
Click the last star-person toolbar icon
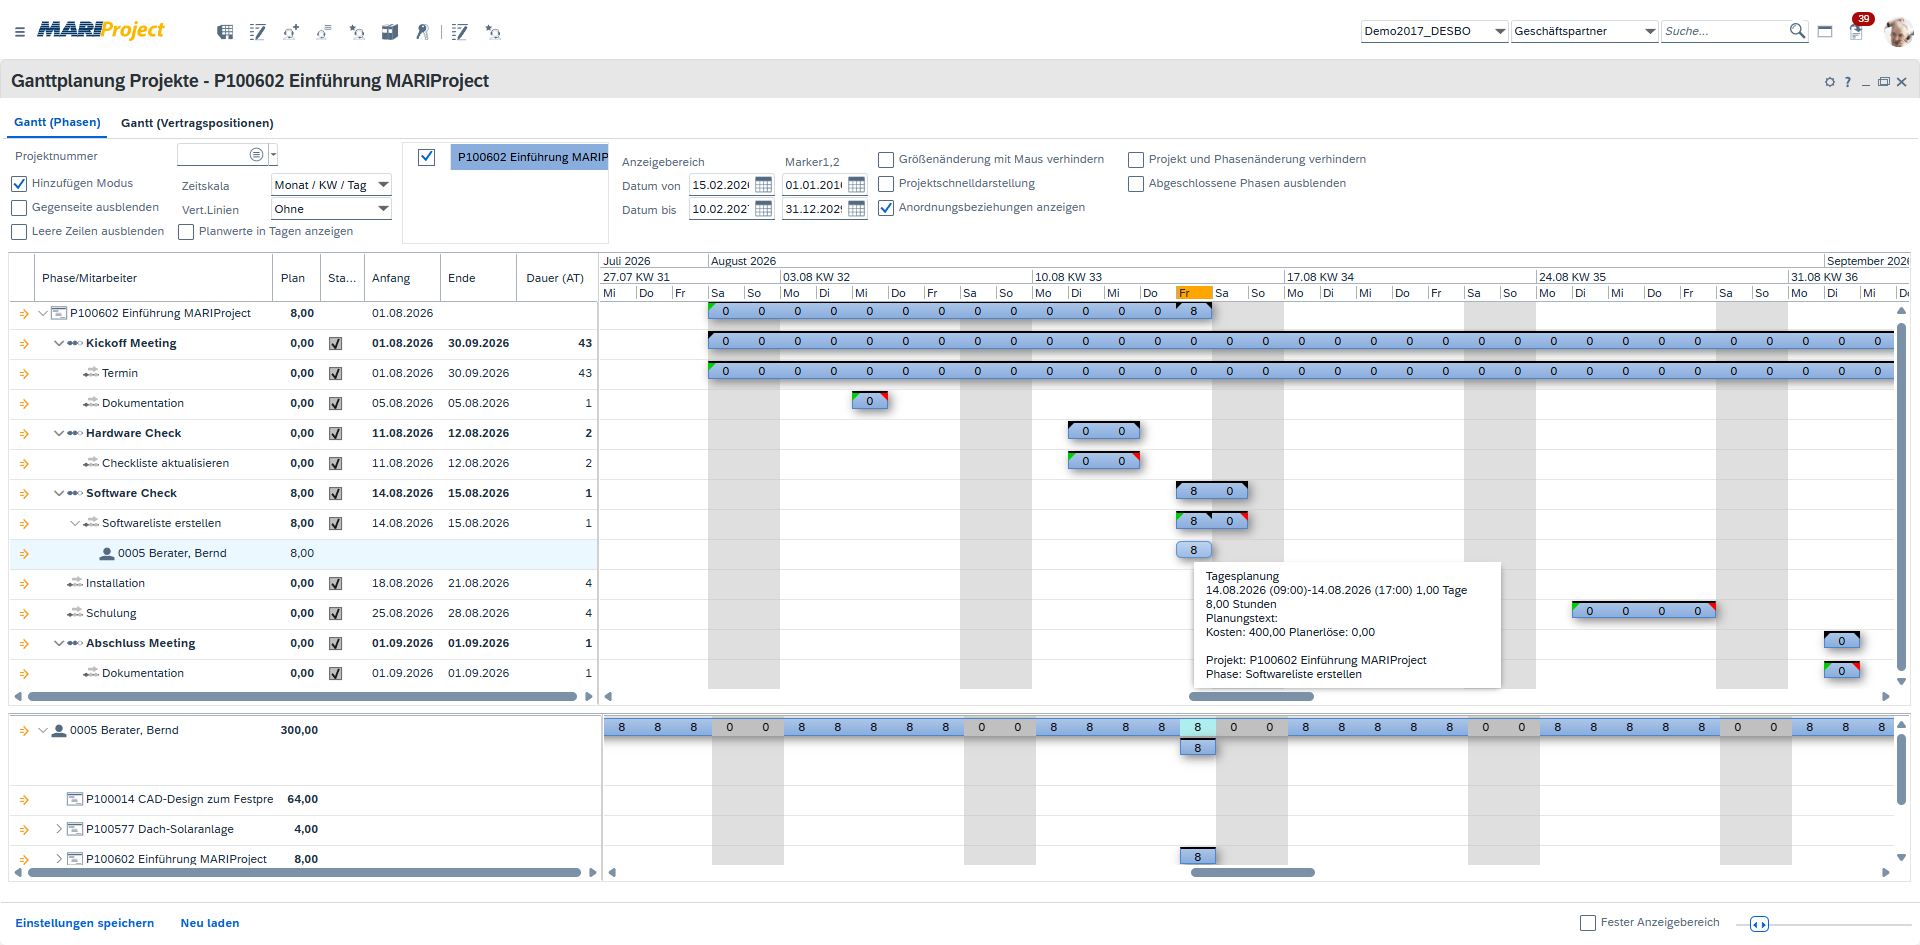[x=493, y=32]
